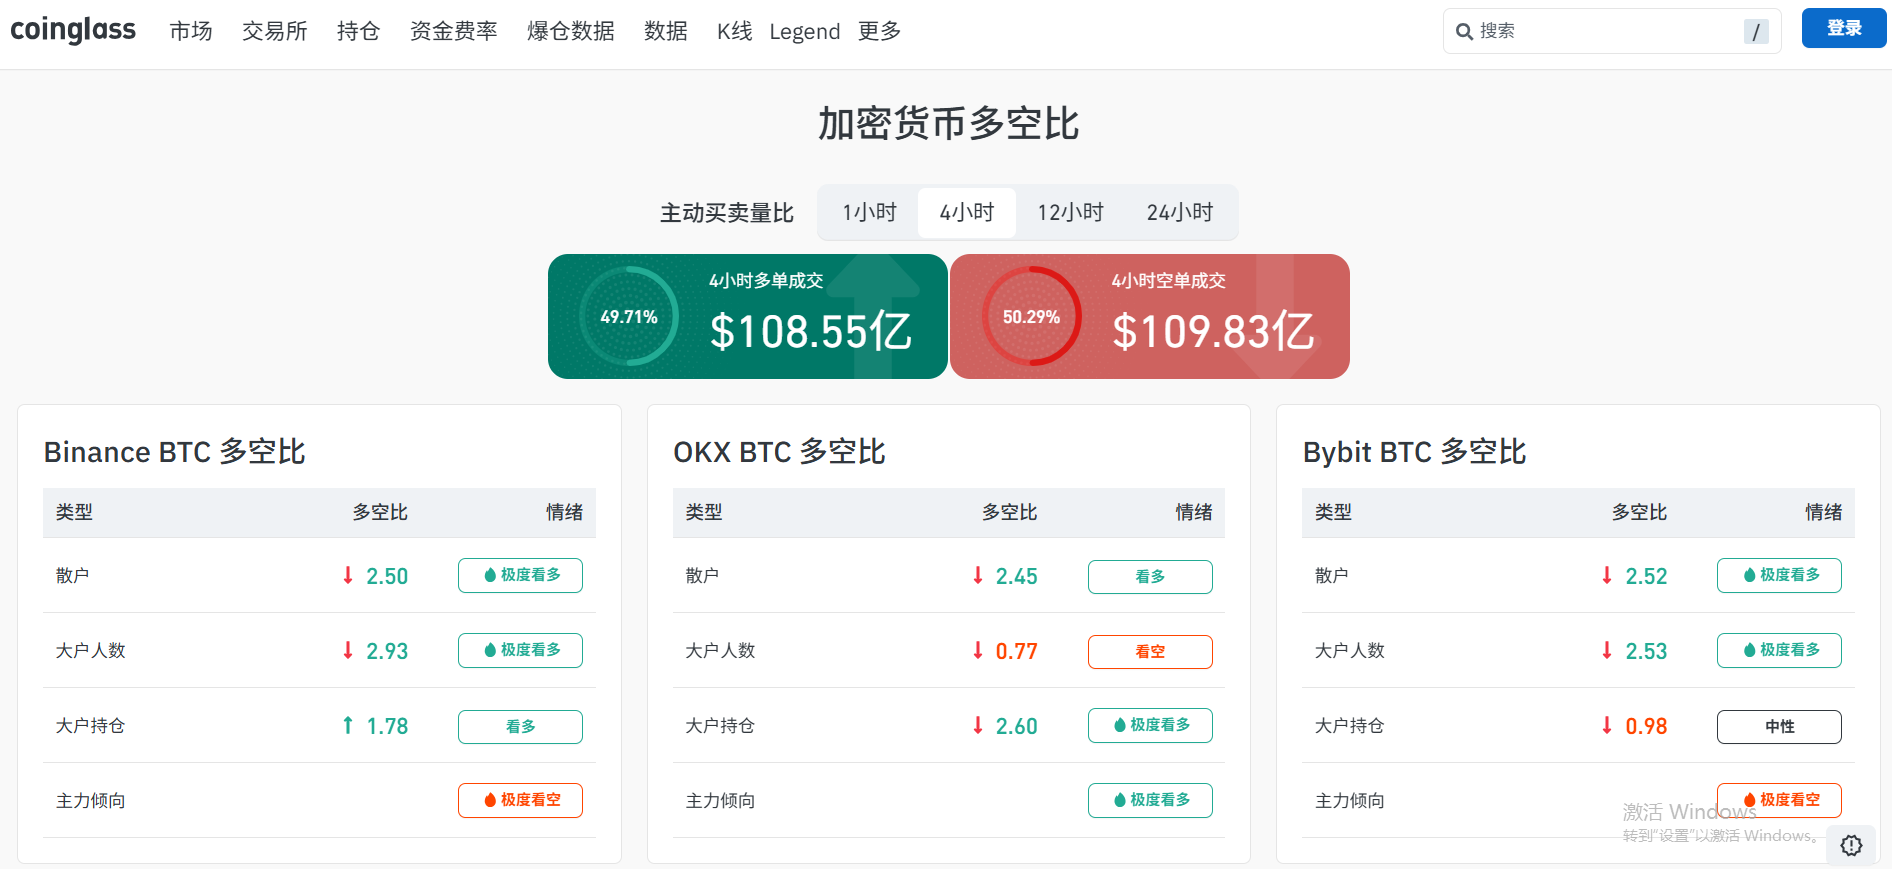
Task: Click Binance 大户人数 ratio 2.93
Action: tap(387, 651)
